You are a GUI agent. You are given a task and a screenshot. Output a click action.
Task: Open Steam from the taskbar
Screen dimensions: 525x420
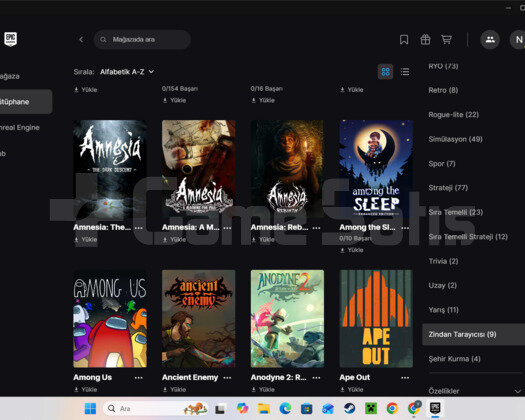350,408
